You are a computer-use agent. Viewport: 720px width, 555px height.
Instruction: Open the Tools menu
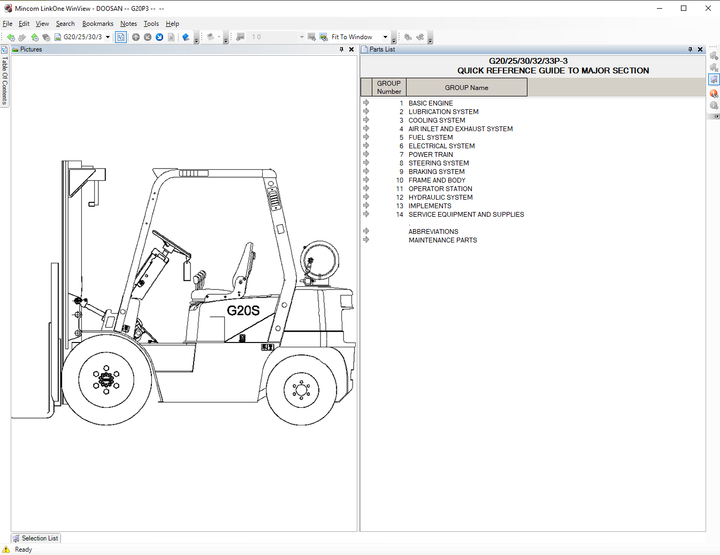(151, 23)
